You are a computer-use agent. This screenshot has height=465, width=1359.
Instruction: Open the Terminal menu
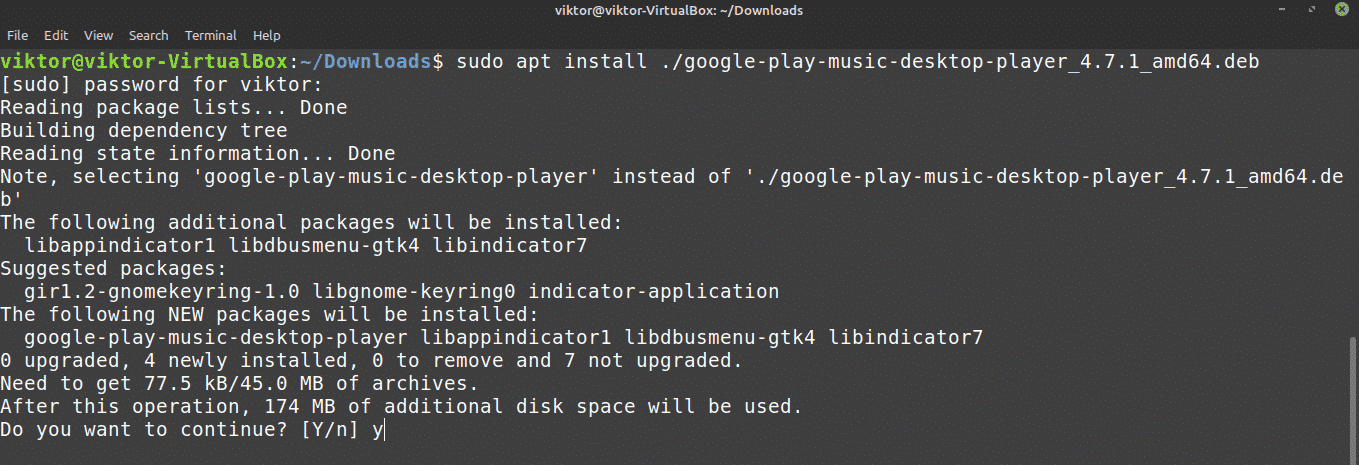(x=210, y=35)
